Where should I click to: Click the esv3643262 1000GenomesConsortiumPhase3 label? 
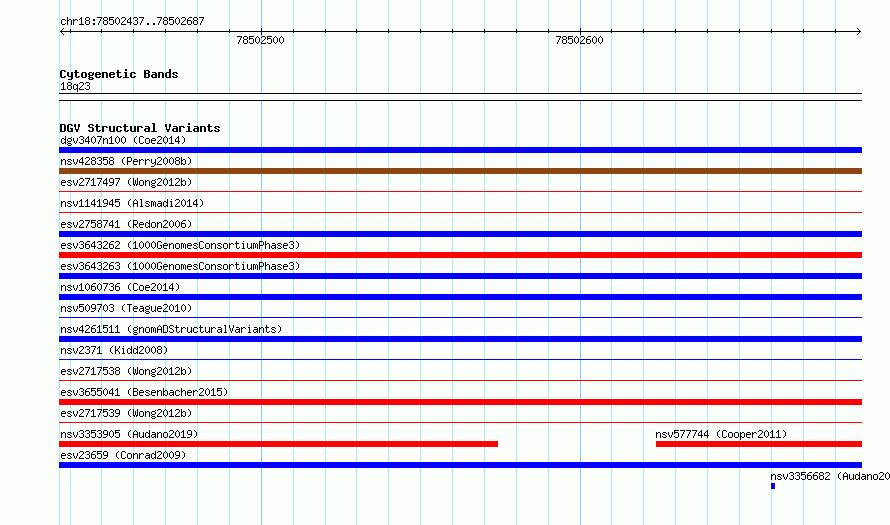coord(180,245)
